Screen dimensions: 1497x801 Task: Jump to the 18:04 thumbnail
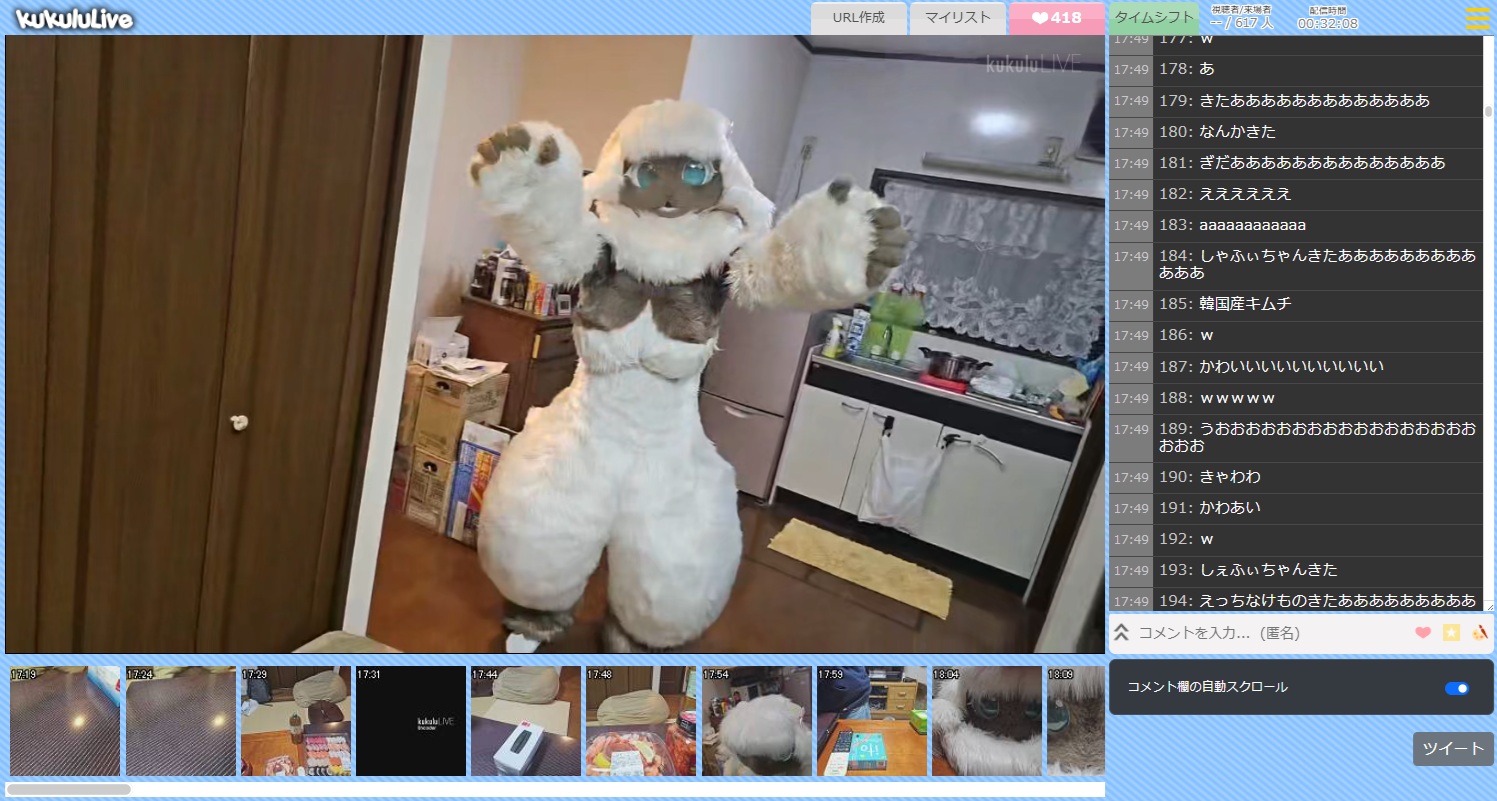click(x=986, y=721)
